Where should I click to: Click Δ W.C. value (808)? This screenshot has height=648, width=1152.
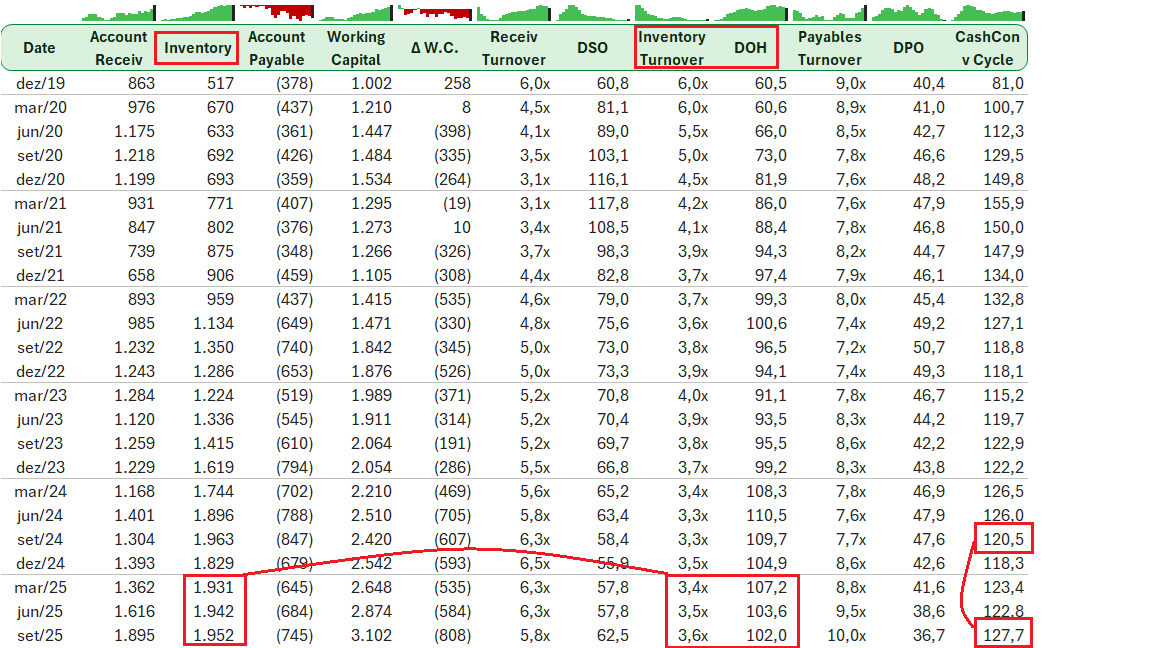pyautogui.click(x=453, y=636)
